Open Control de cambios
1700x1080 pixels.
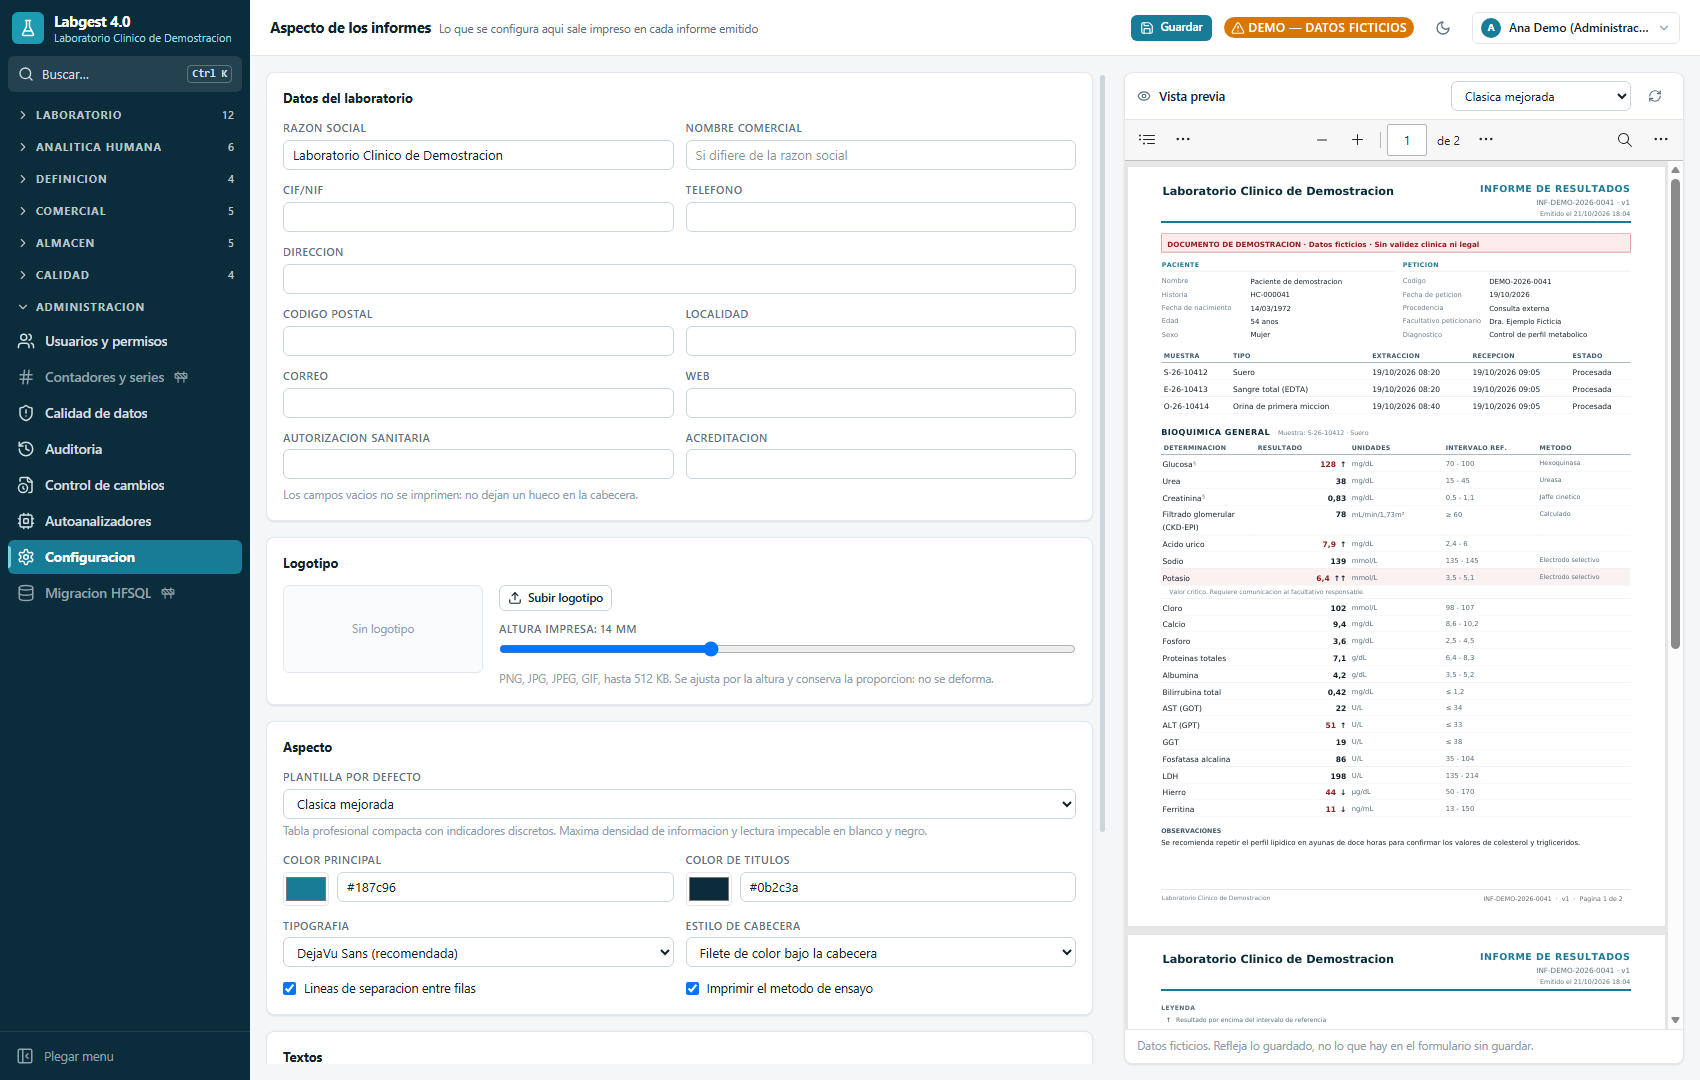(x=125, y=485)
